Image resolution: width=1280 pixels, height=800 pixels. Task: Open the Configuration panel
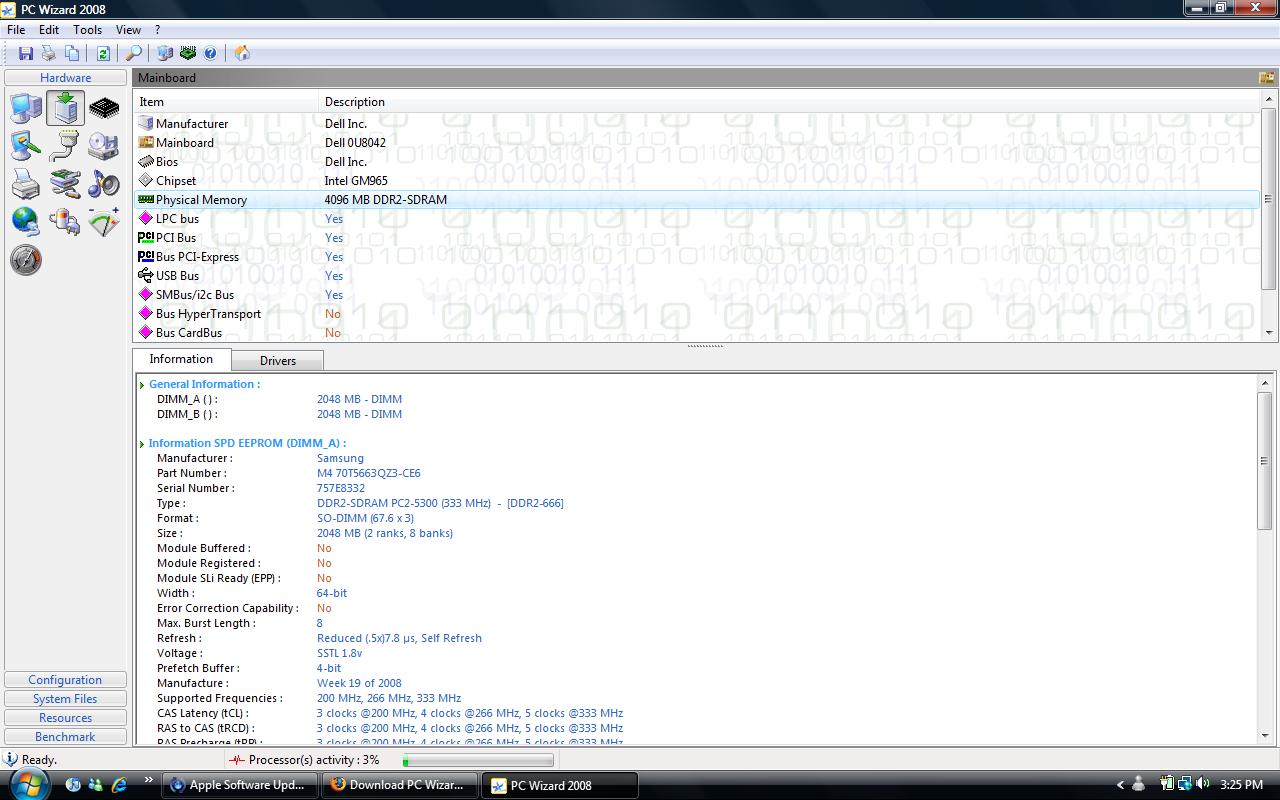(x=65, y=680)
